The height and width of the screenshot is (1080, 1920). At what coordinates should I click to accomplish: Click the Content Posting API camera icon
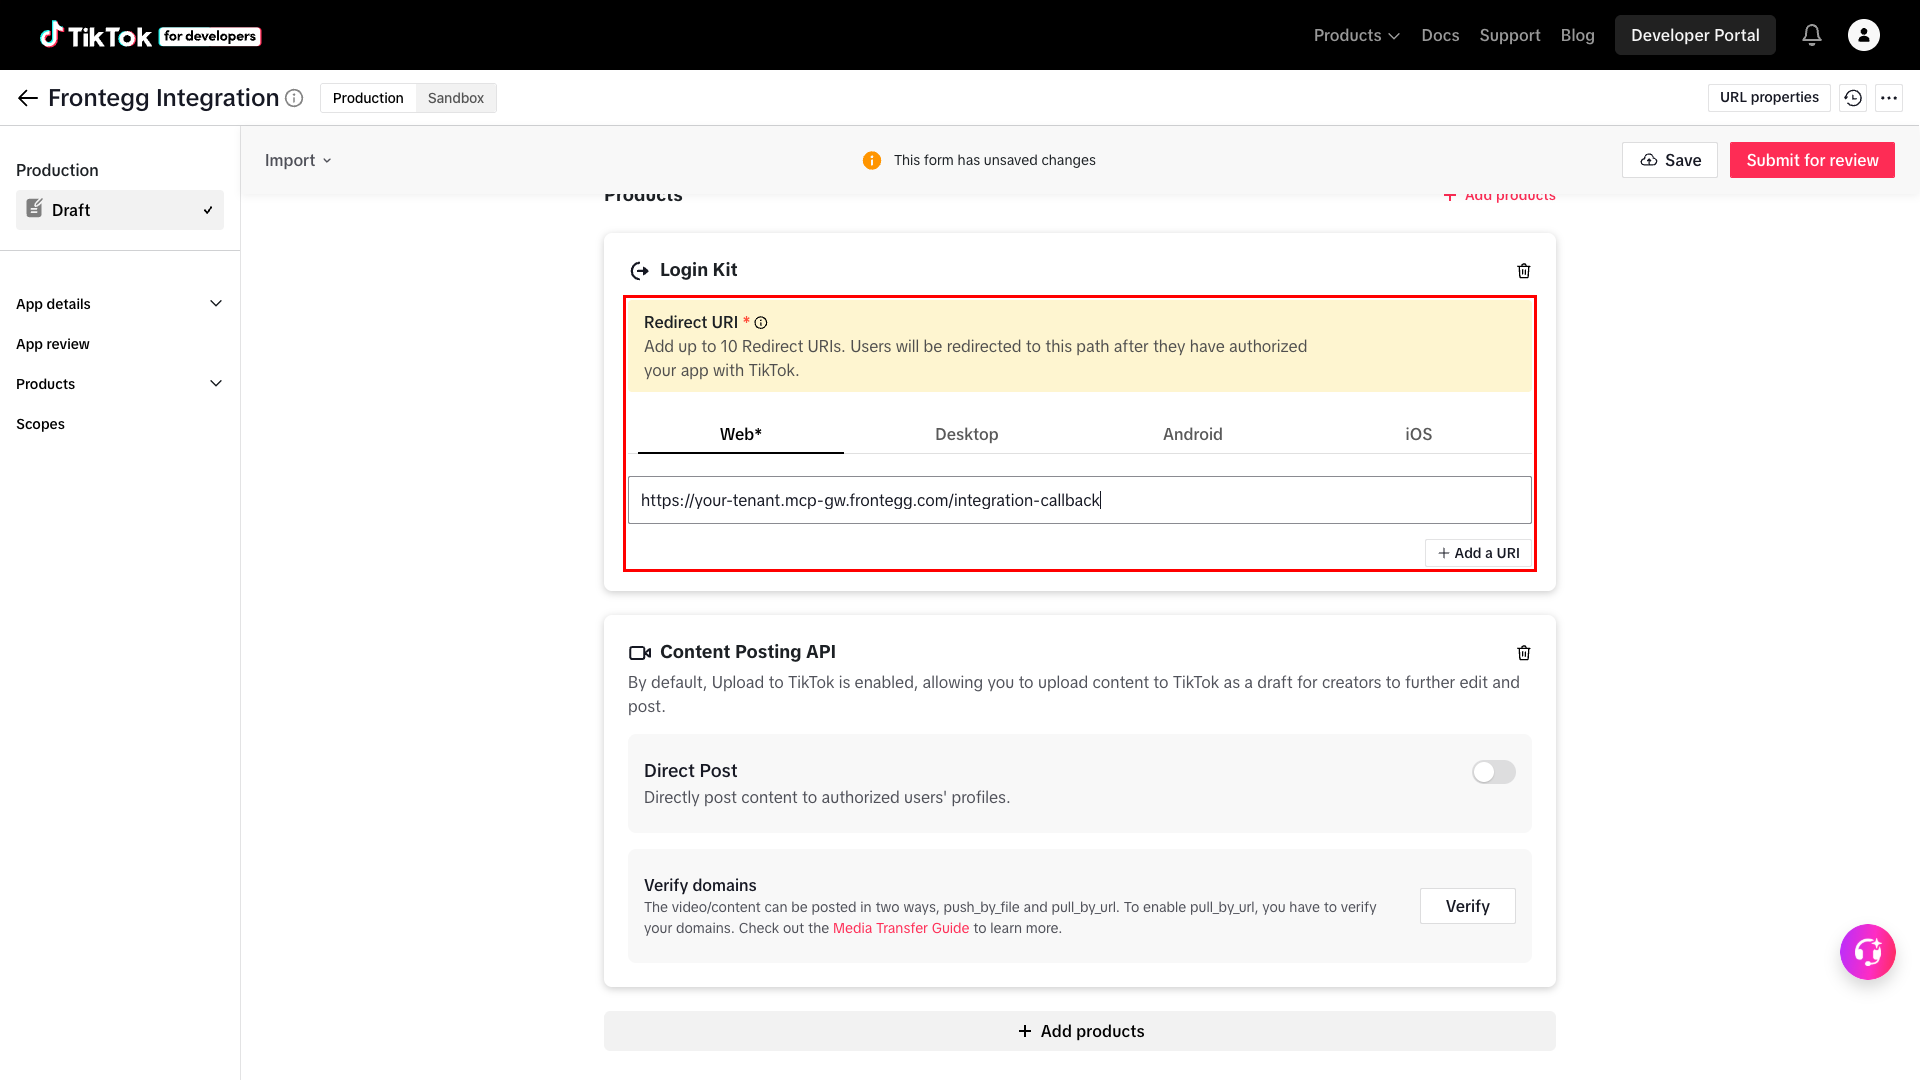click(x=640, y=653)
